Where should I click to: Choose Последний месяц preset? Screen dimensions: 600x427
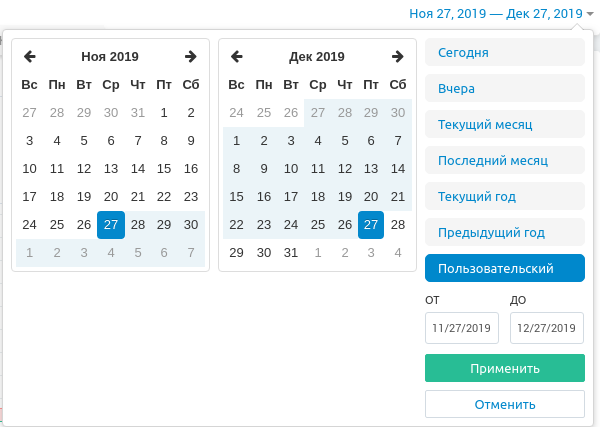pos(504,160)
